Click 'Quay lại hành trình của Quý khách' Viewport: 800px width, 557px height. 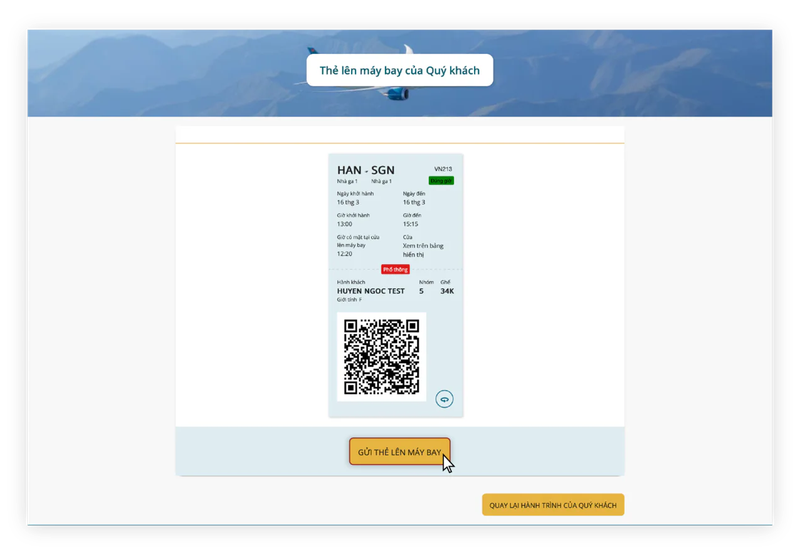pos(553,505)
